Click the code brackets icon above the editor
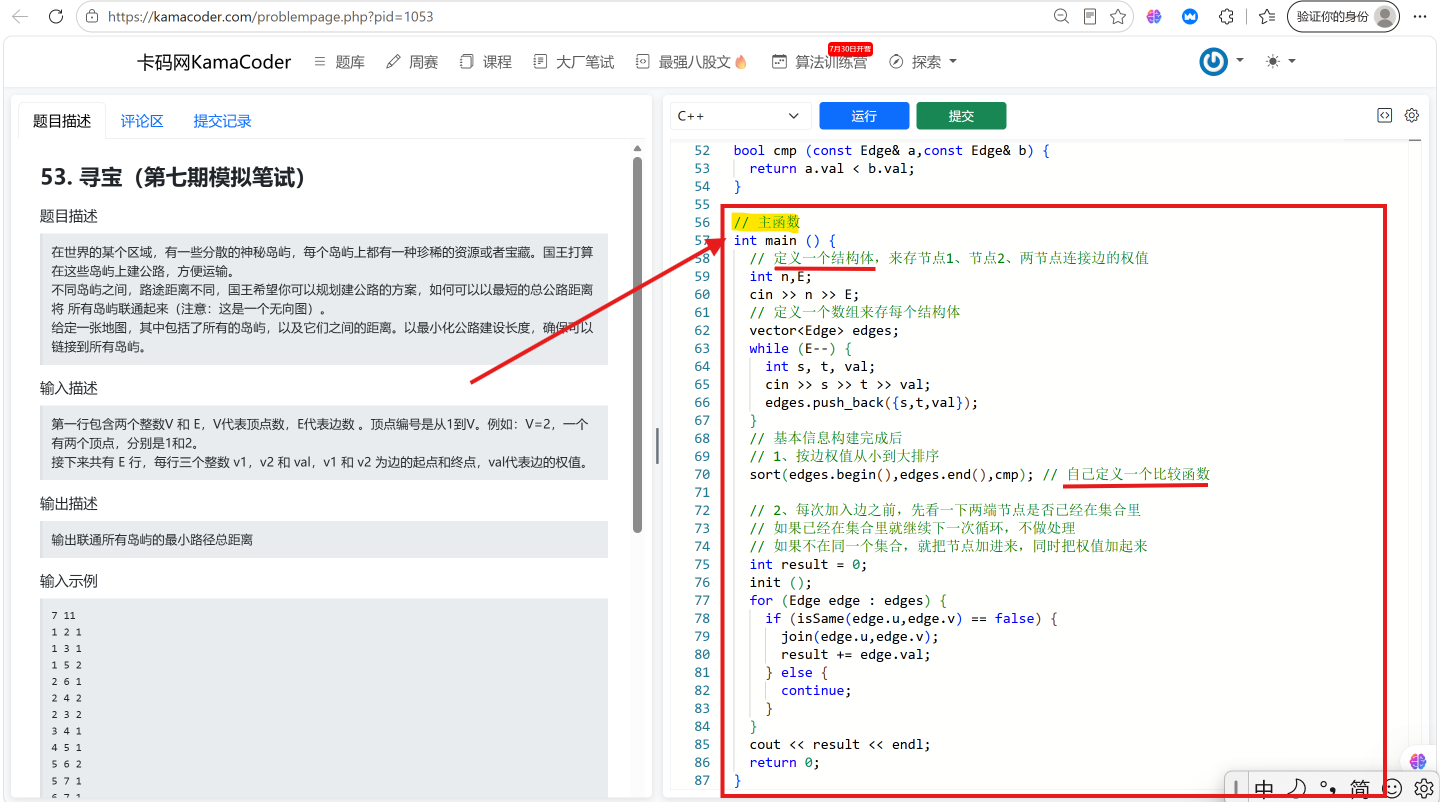 tap(1384, 115)
